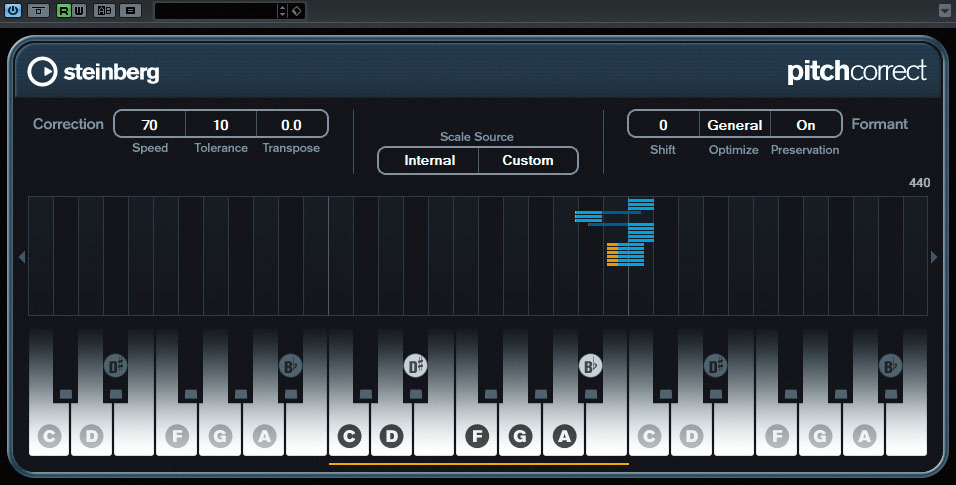Toggle formant Preservation On
This screenshot has width=956, height=485.
coord(805,125)
